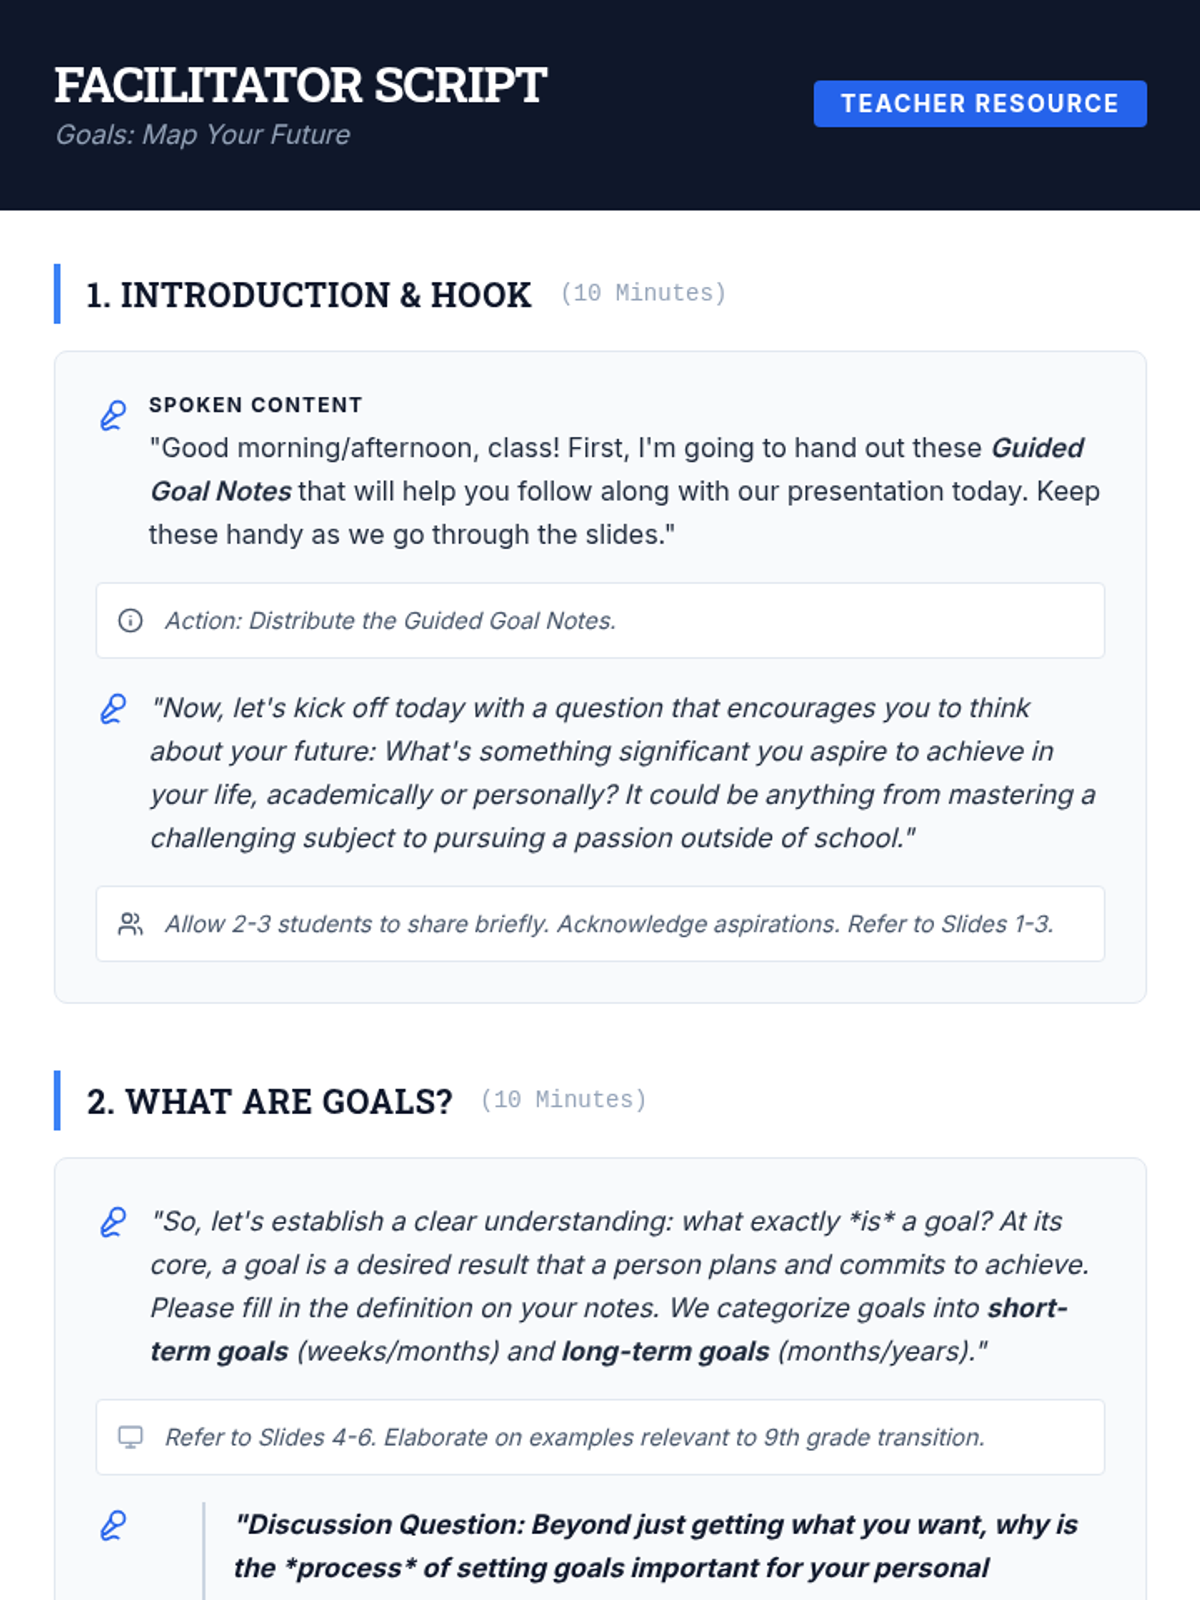Click the 10 Minutes label beside What Are Goals?
Image resolution: width=1200 pixels, height=1600 pixels.
[x=563, y=1100]
